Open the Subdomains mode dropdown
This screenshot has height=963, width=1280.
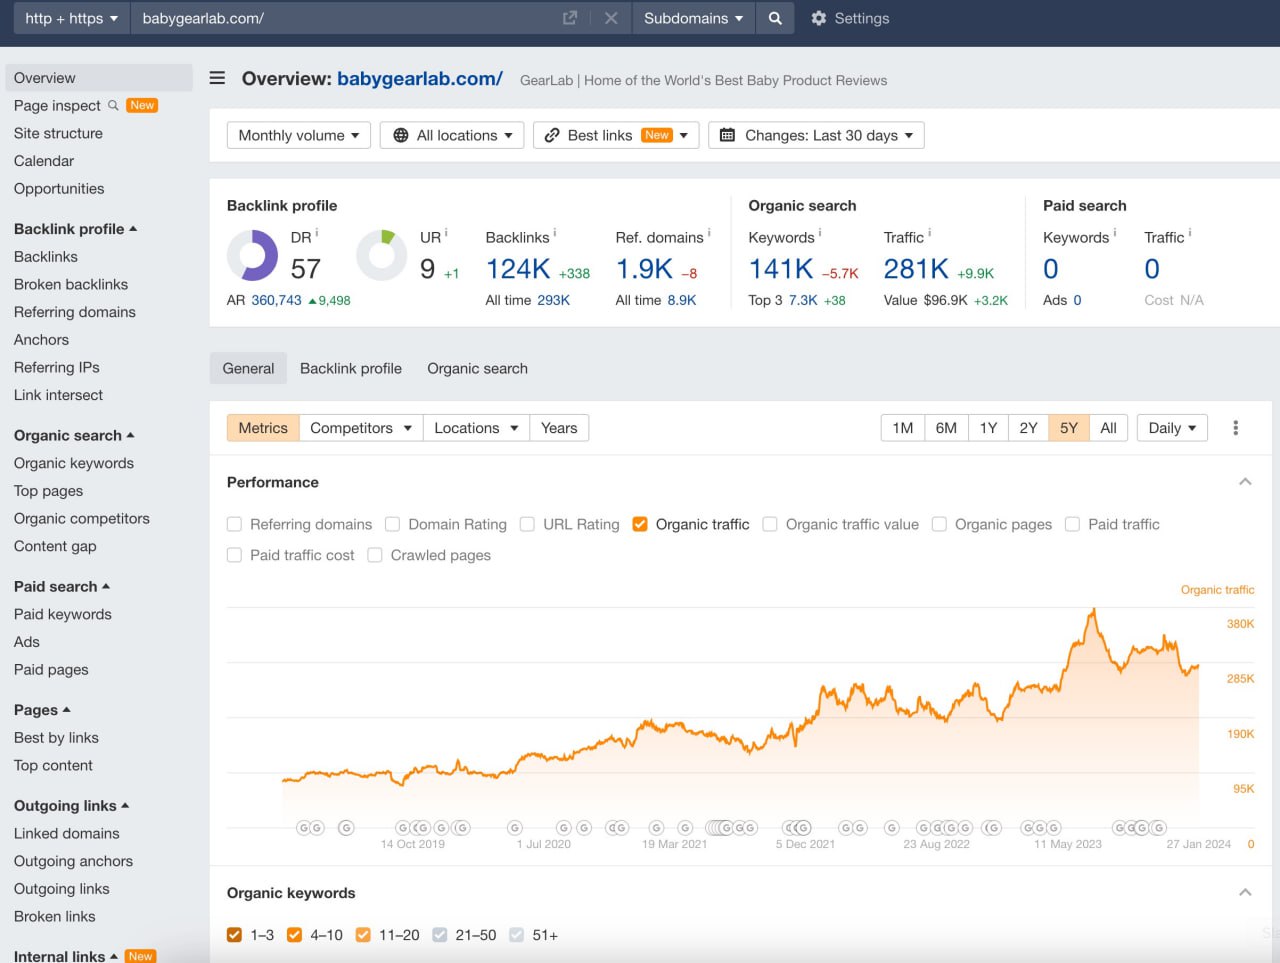[x=693, y=18]
